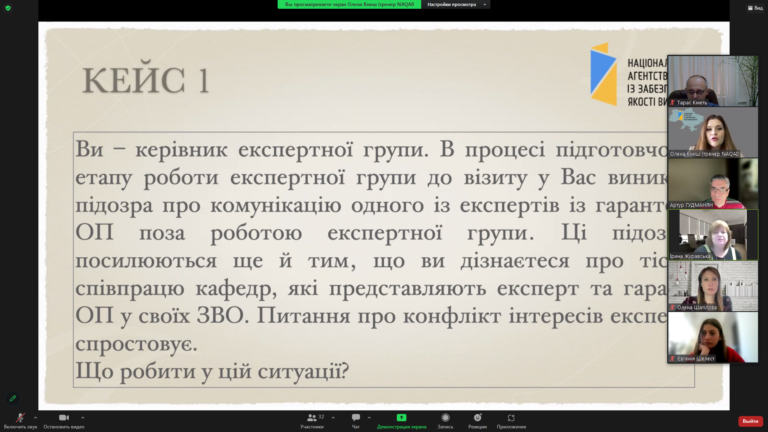
Task: Select Артур Гудманян's video thumbnail
Action: 713,184
